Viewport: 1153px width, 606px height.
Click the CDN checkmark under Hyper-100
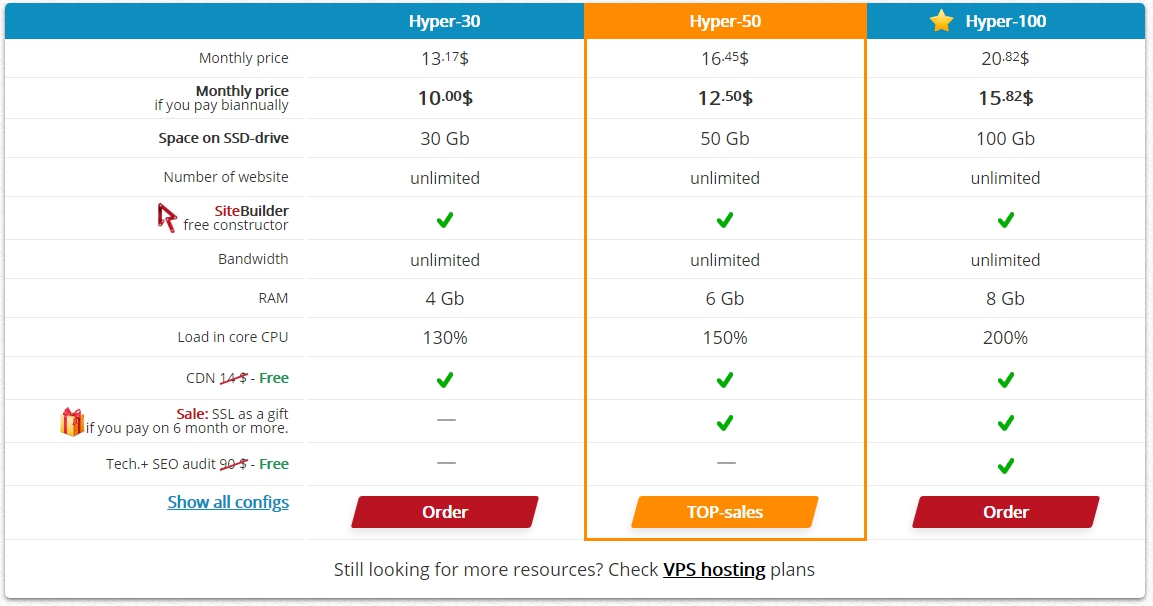1005,379
